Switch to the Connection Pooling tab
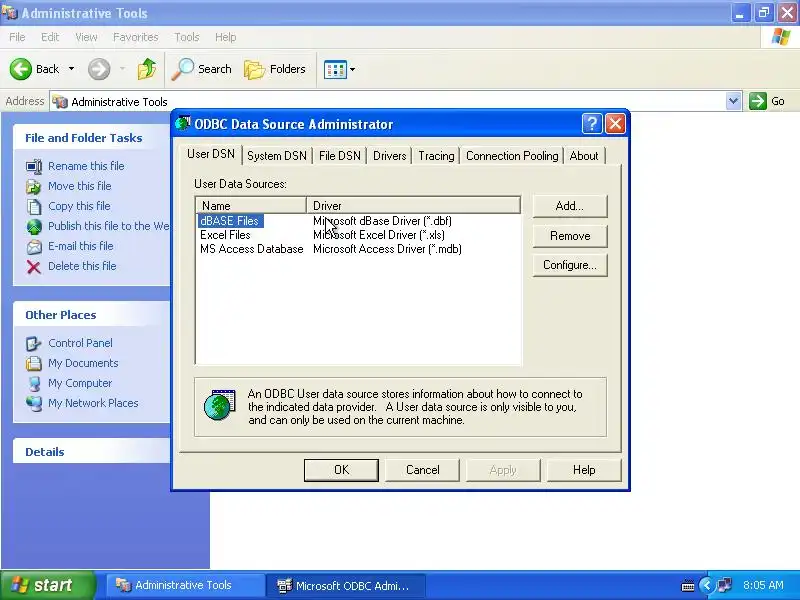This screenshot has height=600, width=800. (512, 156)
